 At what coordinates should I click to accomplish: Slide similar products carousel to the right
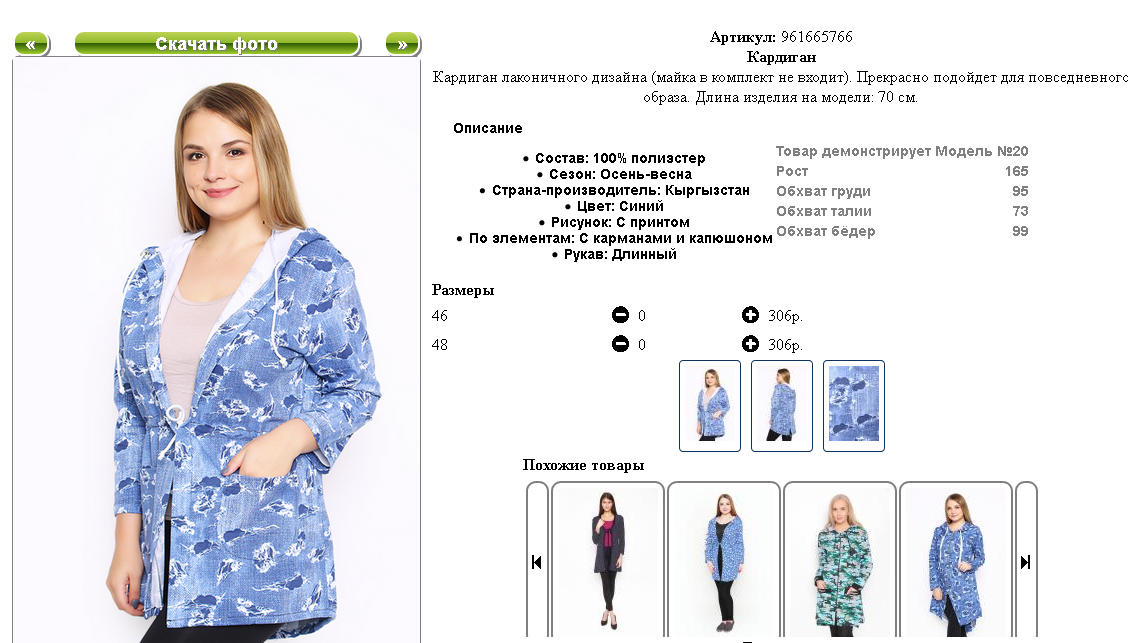[x=1026, y=562]
